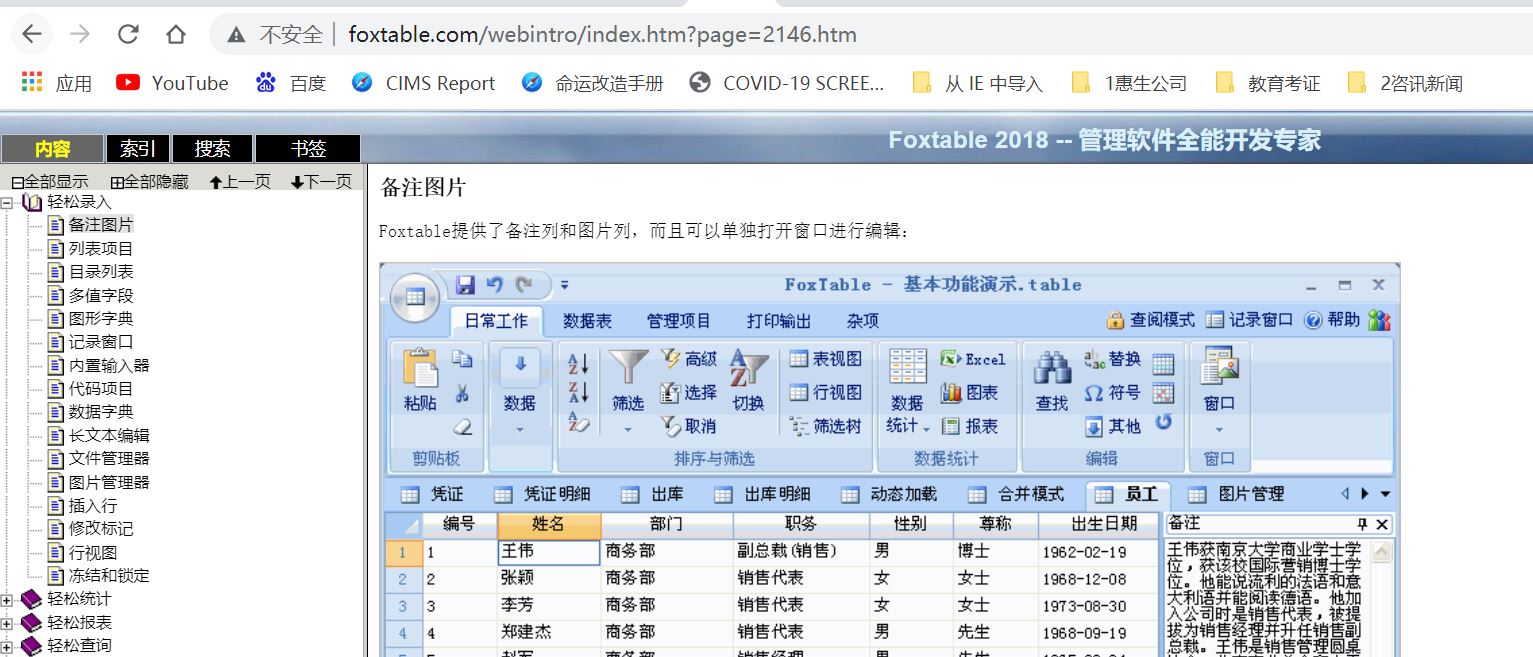Click 全部隐藏 to collapse all topics

(150, 182)
